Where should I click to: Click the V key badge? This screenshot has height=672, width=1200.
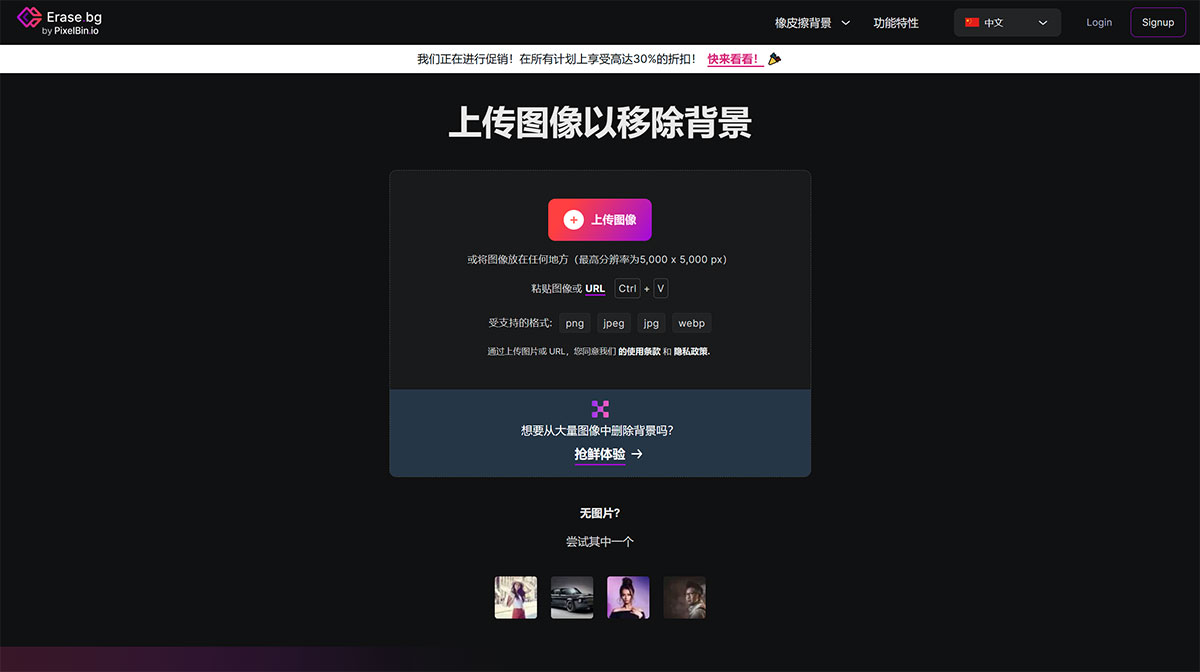(660, 289)
